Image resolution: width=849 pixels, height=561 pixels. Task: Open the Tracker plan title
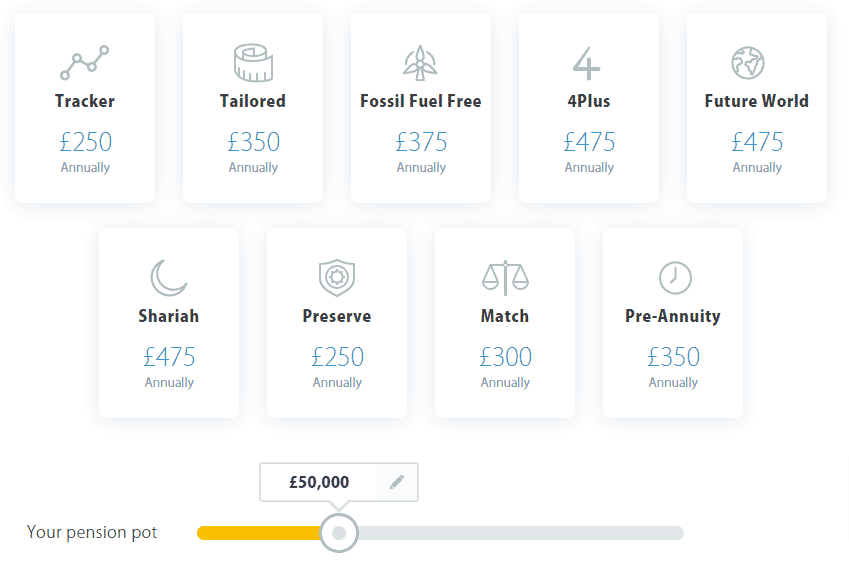coord(85,101)
